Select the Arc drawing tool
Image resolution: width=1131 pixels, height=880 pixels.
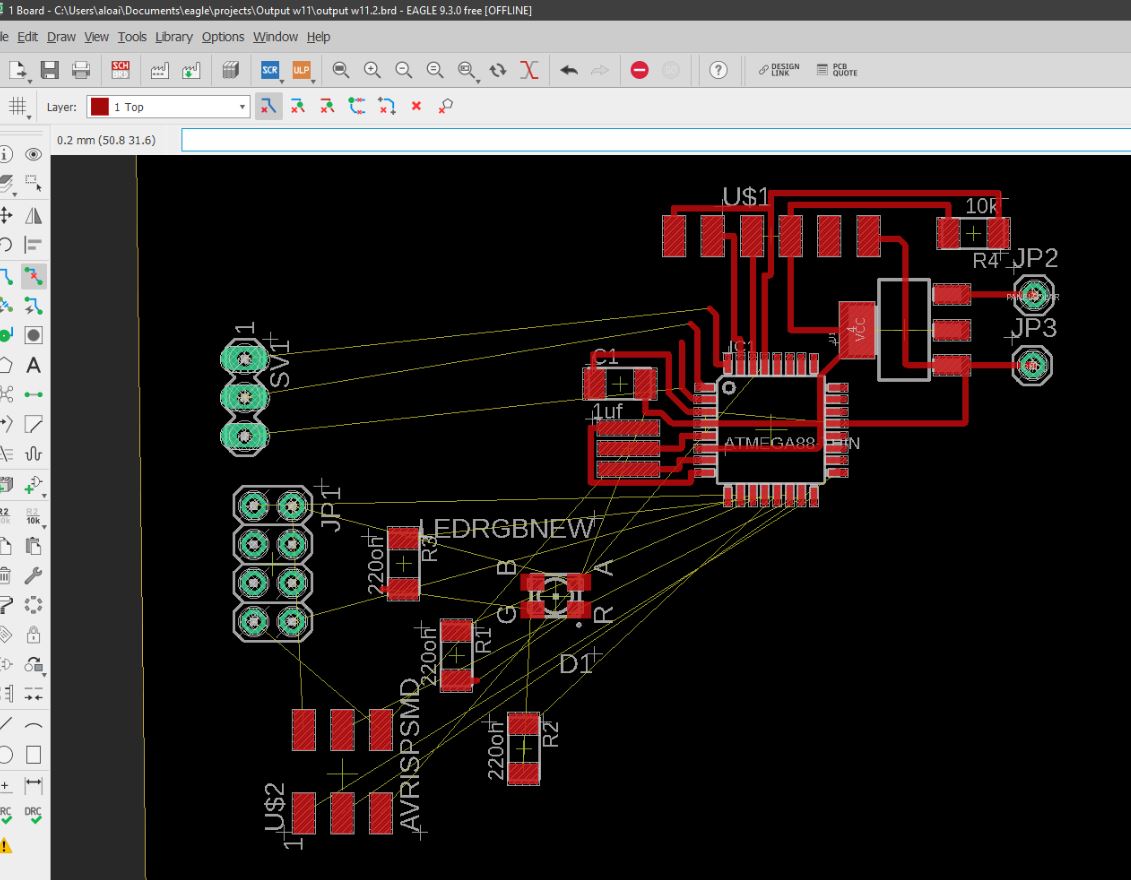[x=33, y=725]
